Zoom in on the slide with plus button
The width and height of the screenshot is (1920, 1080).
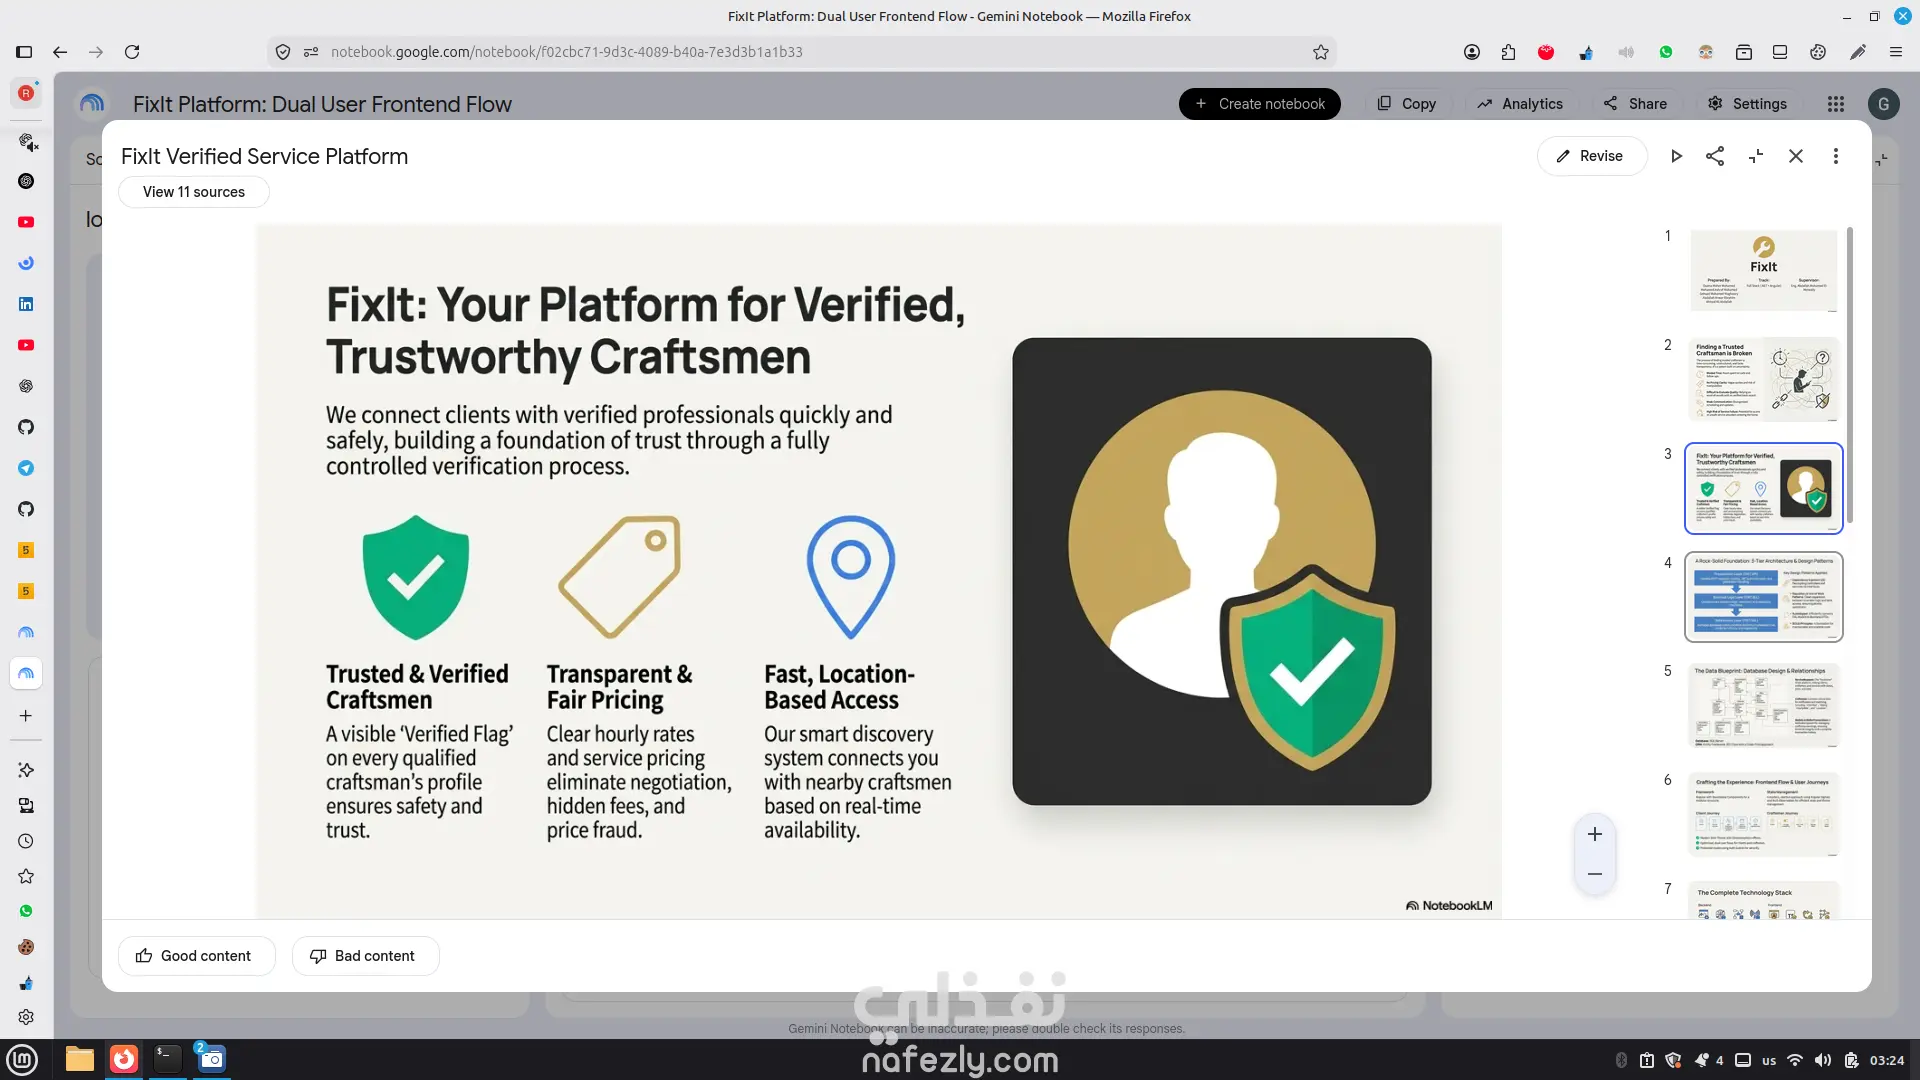[1595, 834]
